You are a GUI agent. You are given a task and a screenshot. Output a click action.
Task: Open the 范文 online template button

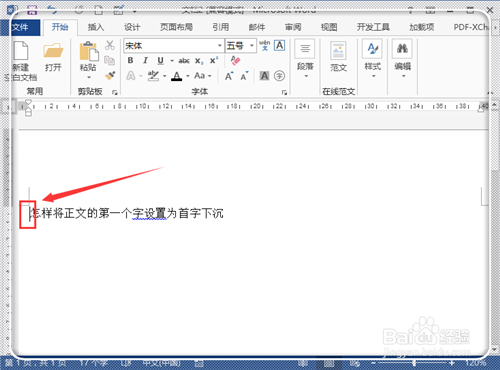click(338, 57)
